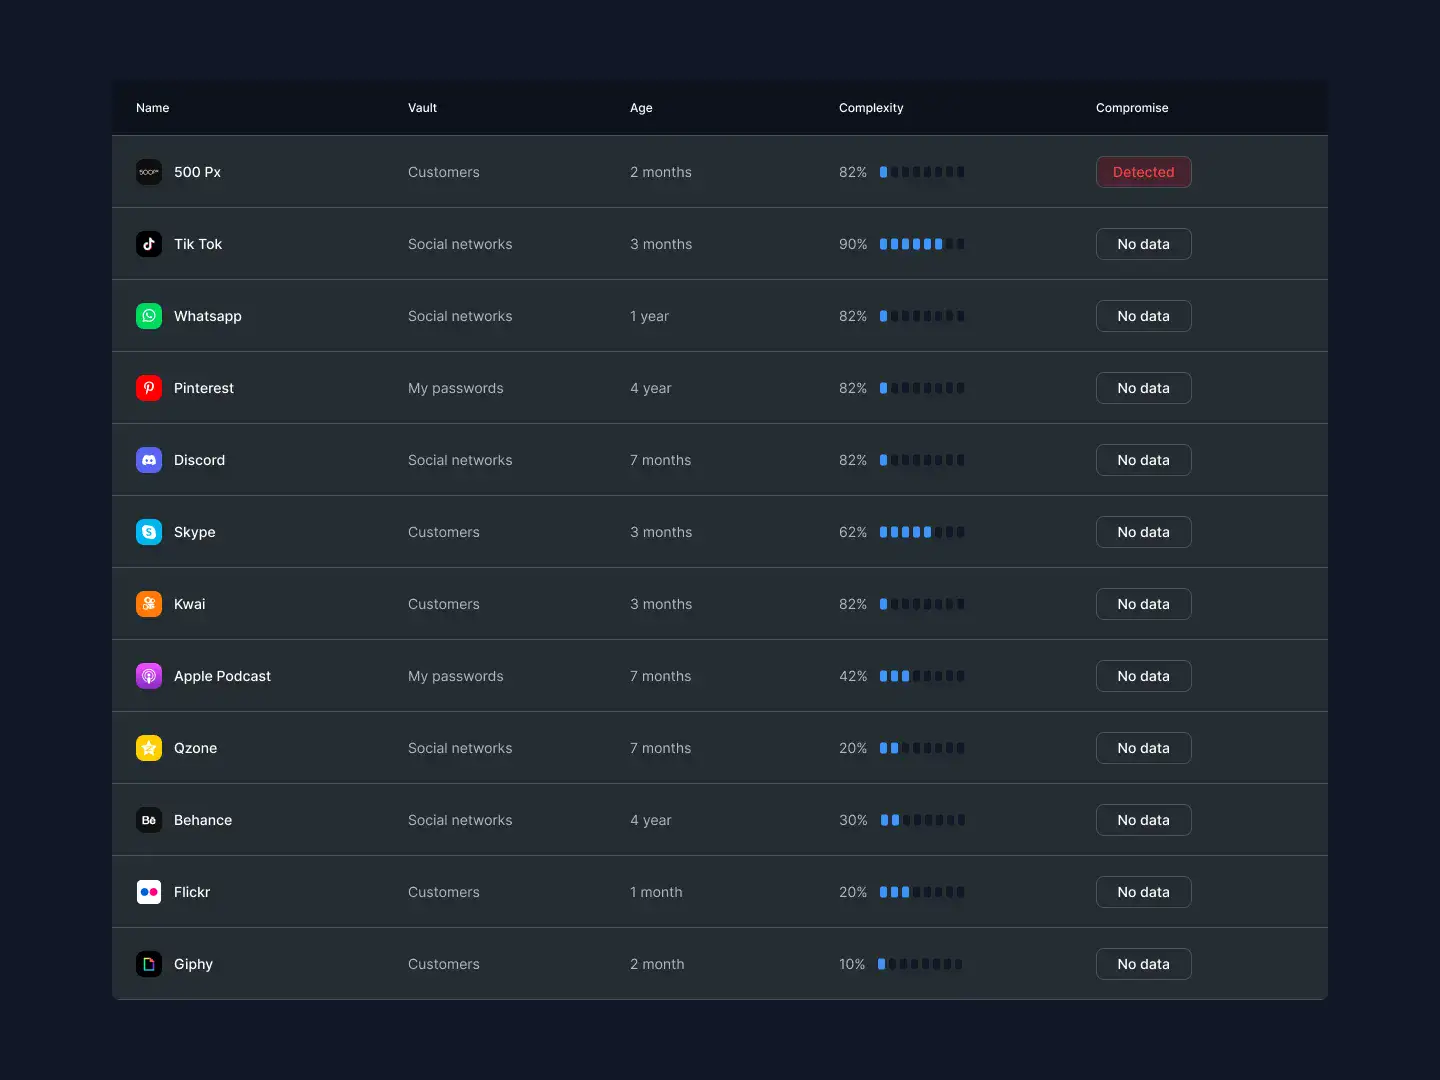Click No data button in Pinterest row

tap(1143, 388)
